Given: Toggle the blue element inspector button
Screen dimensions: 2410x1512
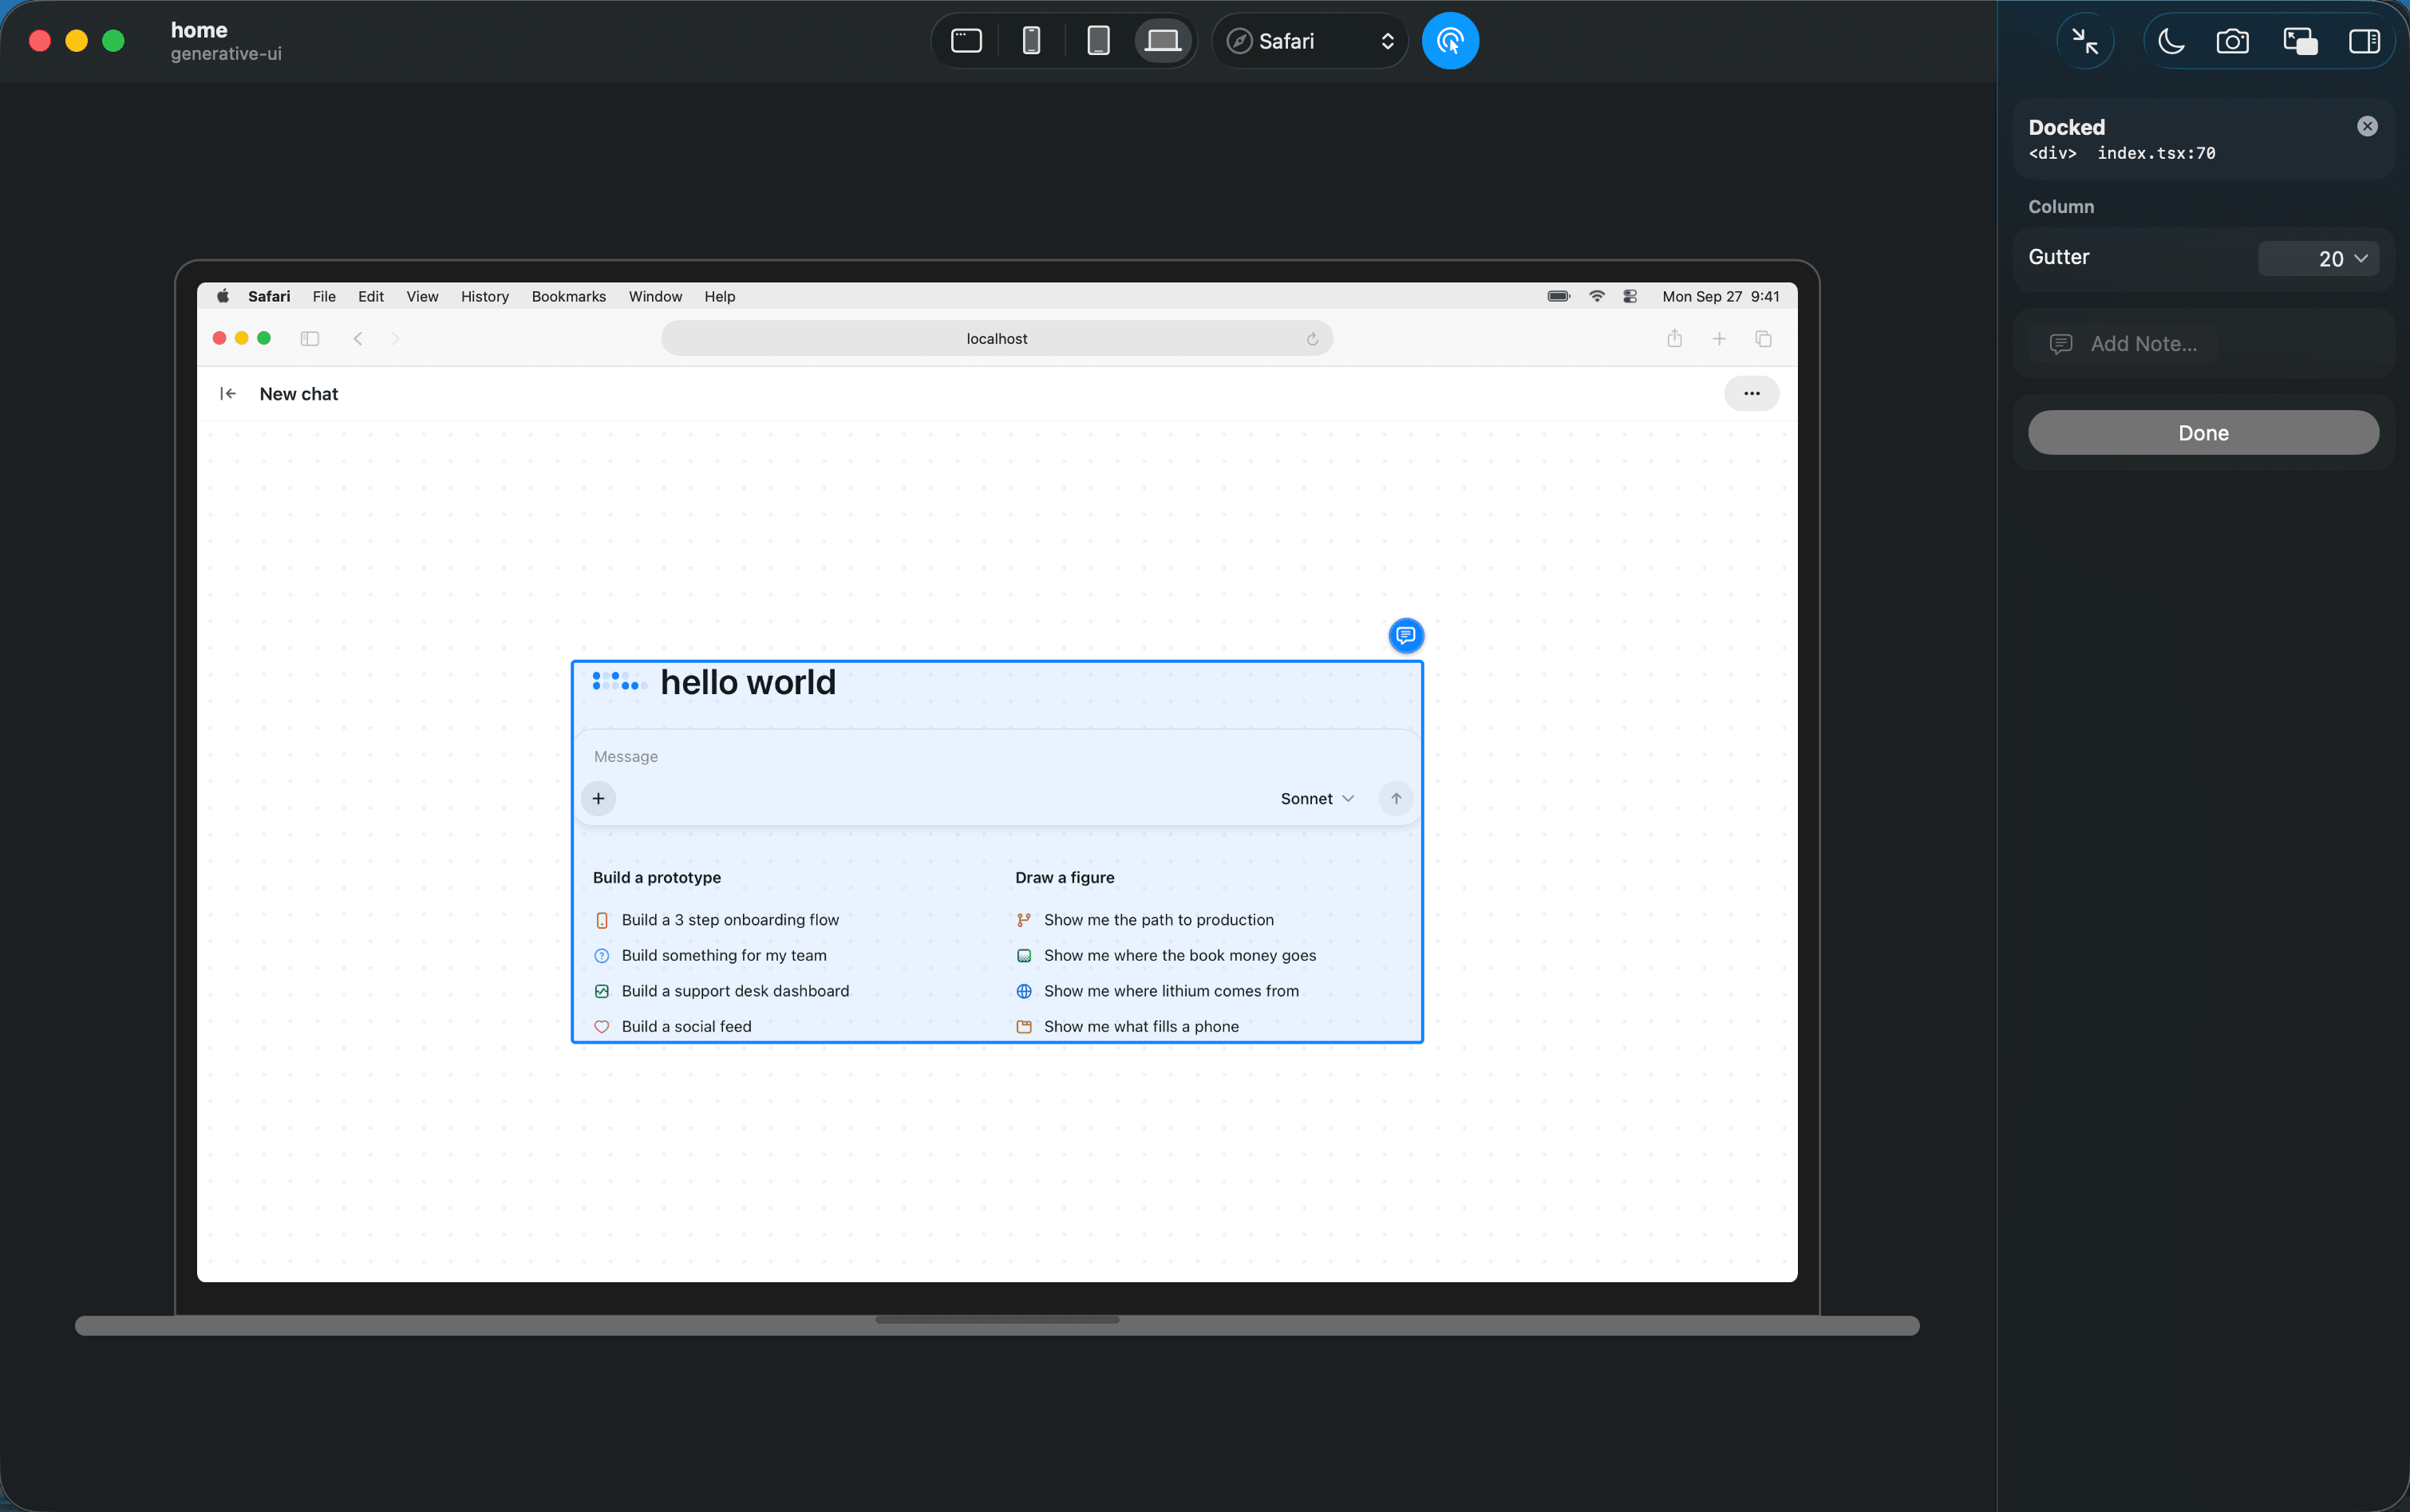Looking at the screenshot, I should [1450, 41].
